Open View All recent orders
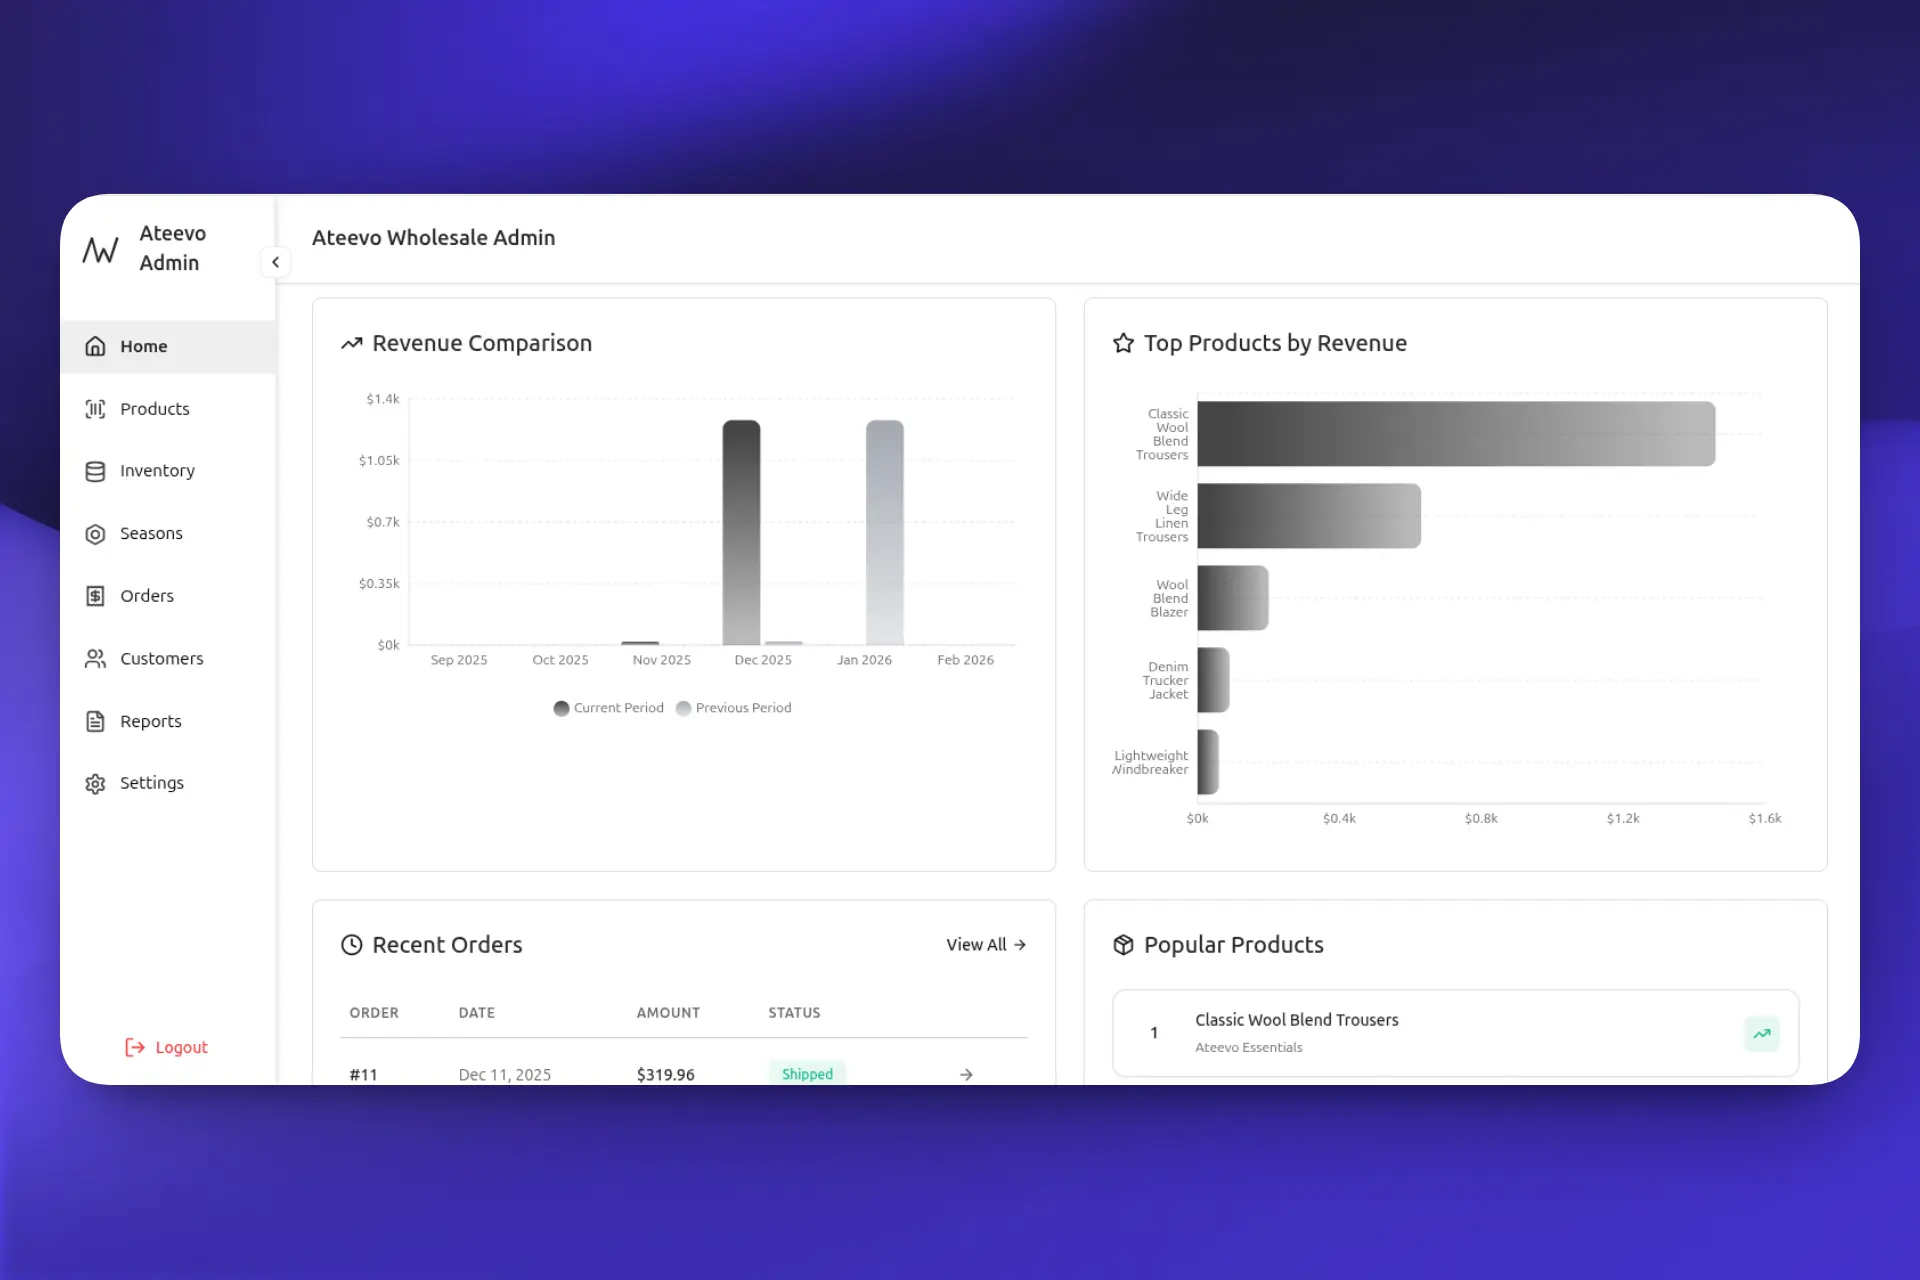The height and width of the screenshot is (1280, 1920). 986,944
